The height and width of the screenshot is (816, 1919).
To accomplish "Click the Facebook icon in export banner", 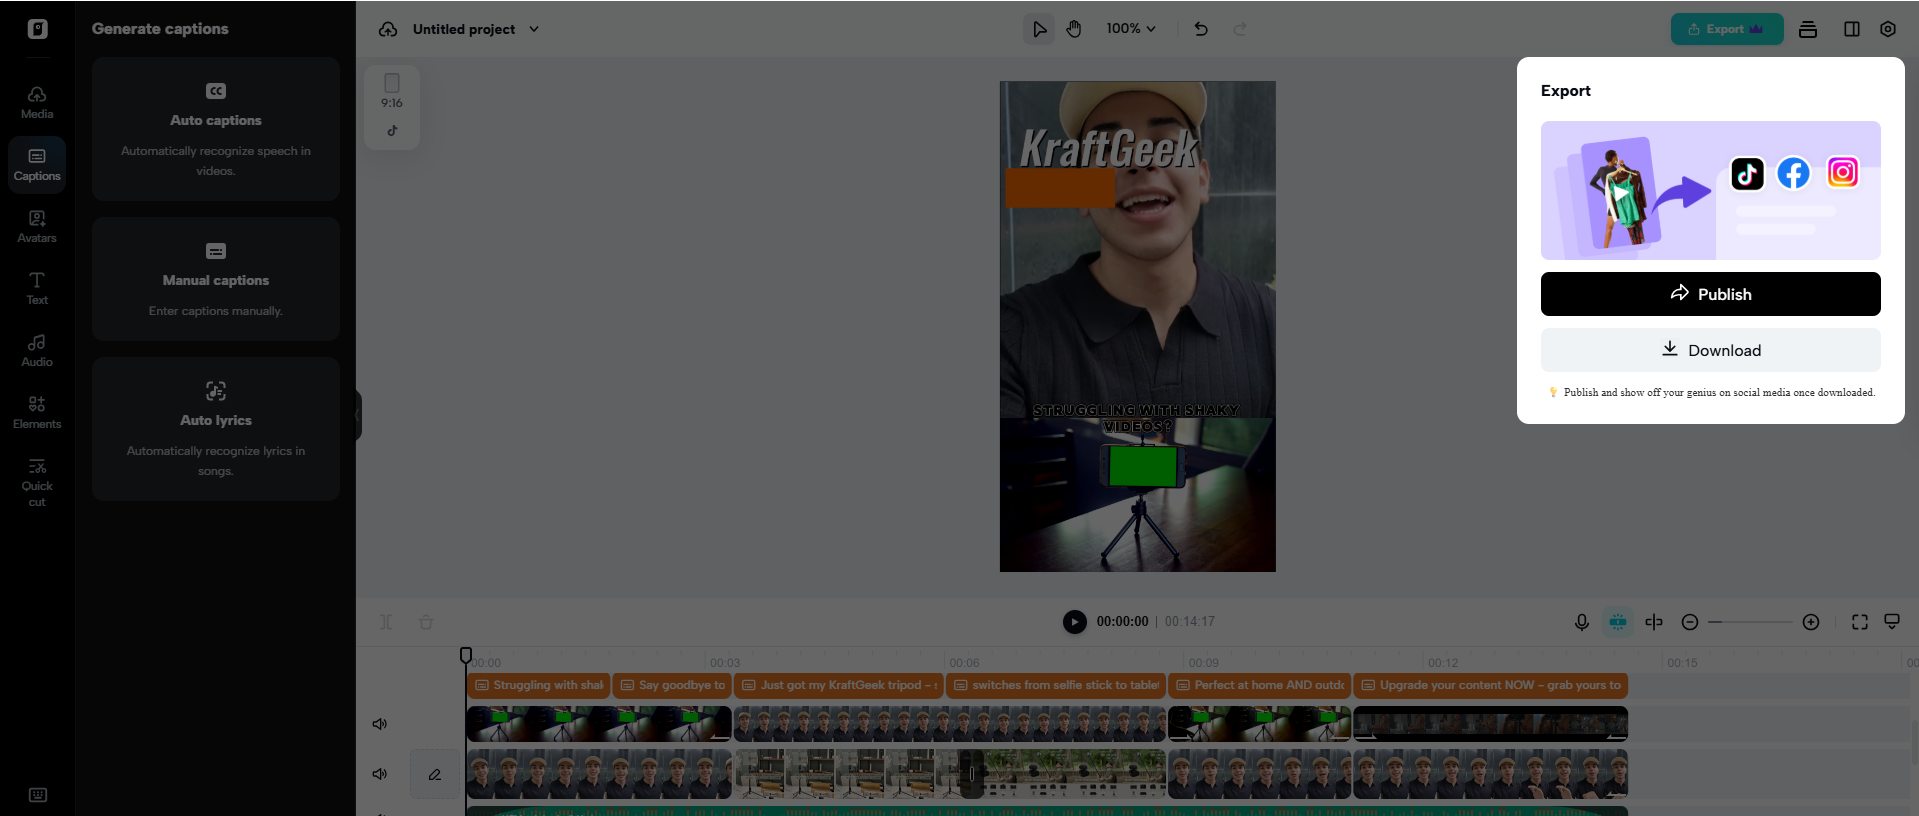I will [1794, 174].
